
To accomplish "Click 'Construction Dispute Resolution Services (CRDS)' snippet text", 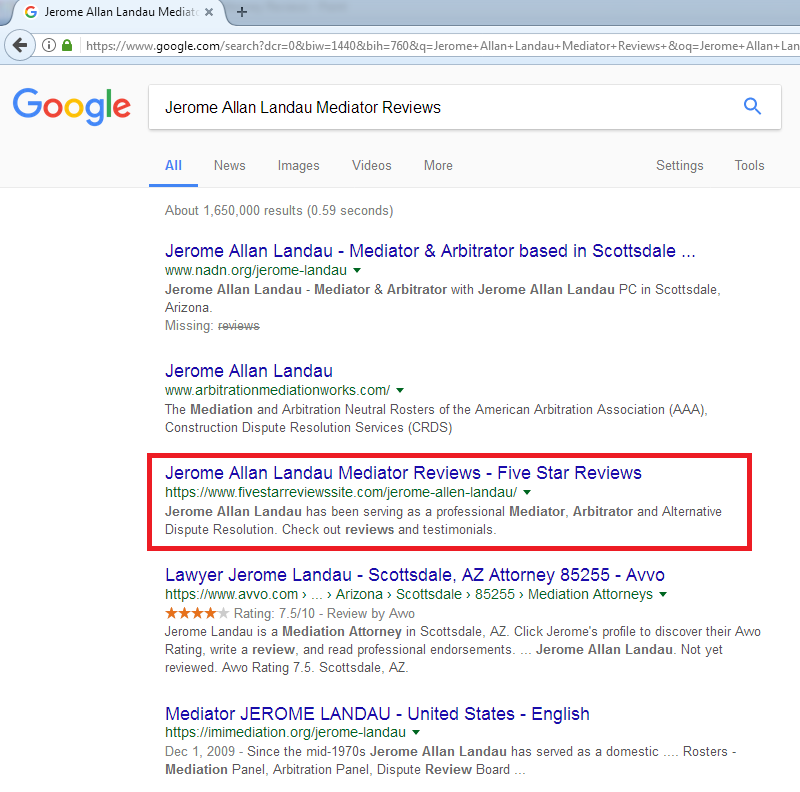I will [309, 428].
